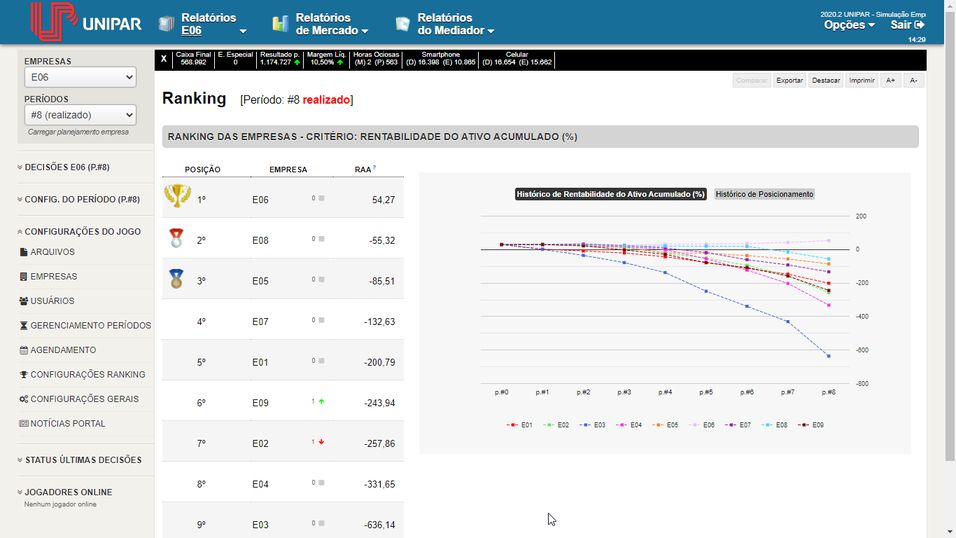Click the Relatórios de Mercado chart icon
The width and height of the screenshot is (956, 538).
tap(280, 24)
